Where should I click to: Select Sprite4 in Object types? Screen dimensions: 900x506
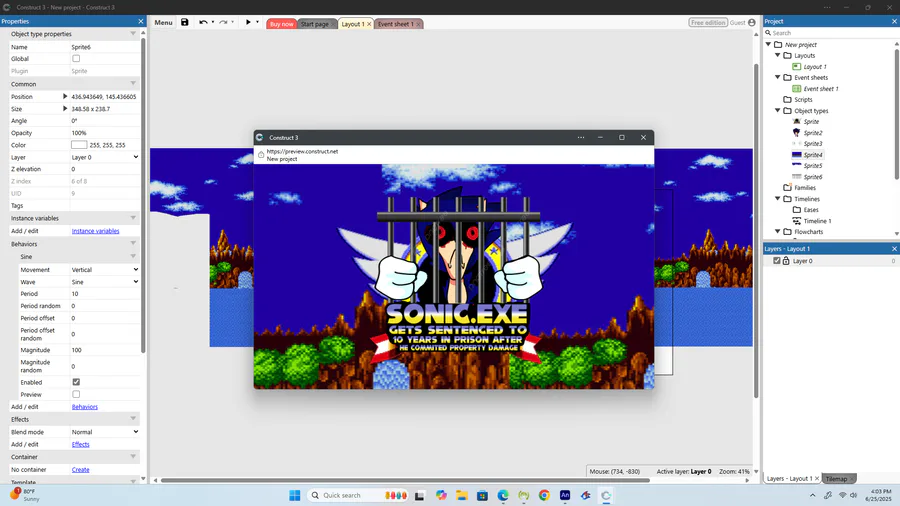[x=813, y=155]
